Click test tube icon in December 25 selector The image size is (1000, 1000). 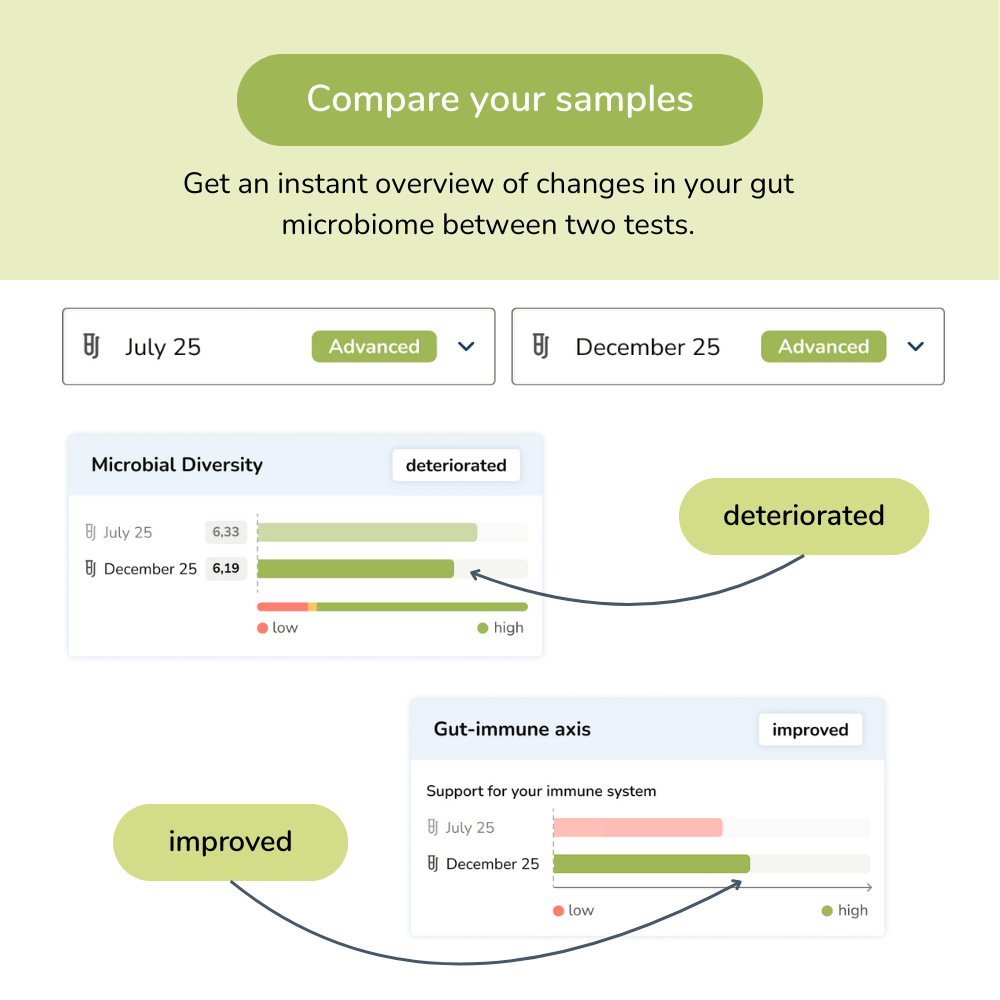click(x=541, y=347)
